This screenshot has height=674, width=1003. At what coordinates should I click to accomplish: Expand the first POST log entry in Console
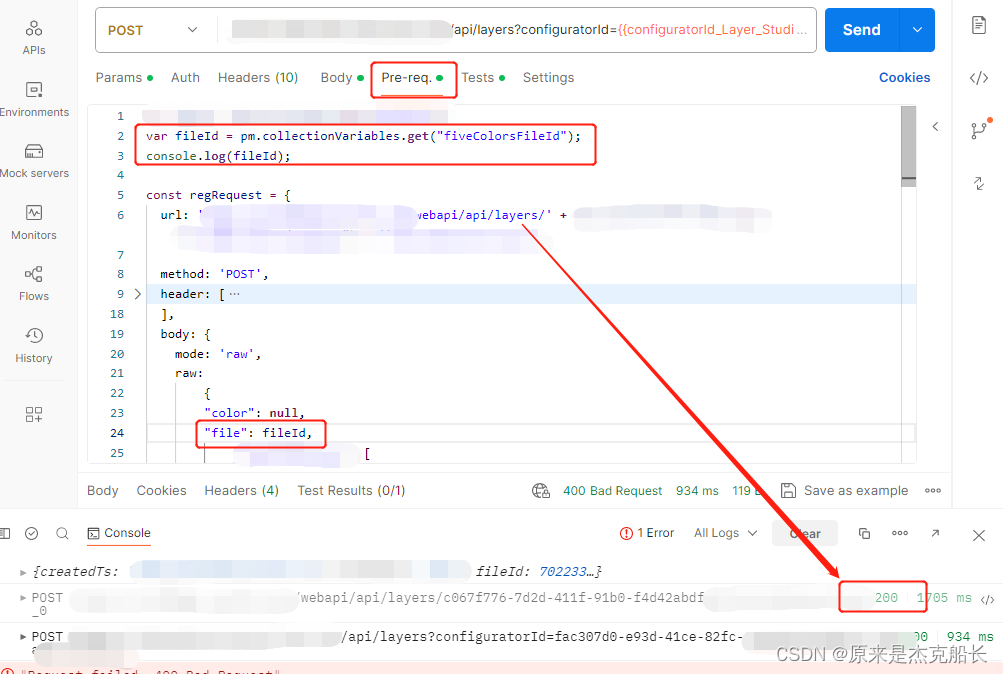point(22,597)
